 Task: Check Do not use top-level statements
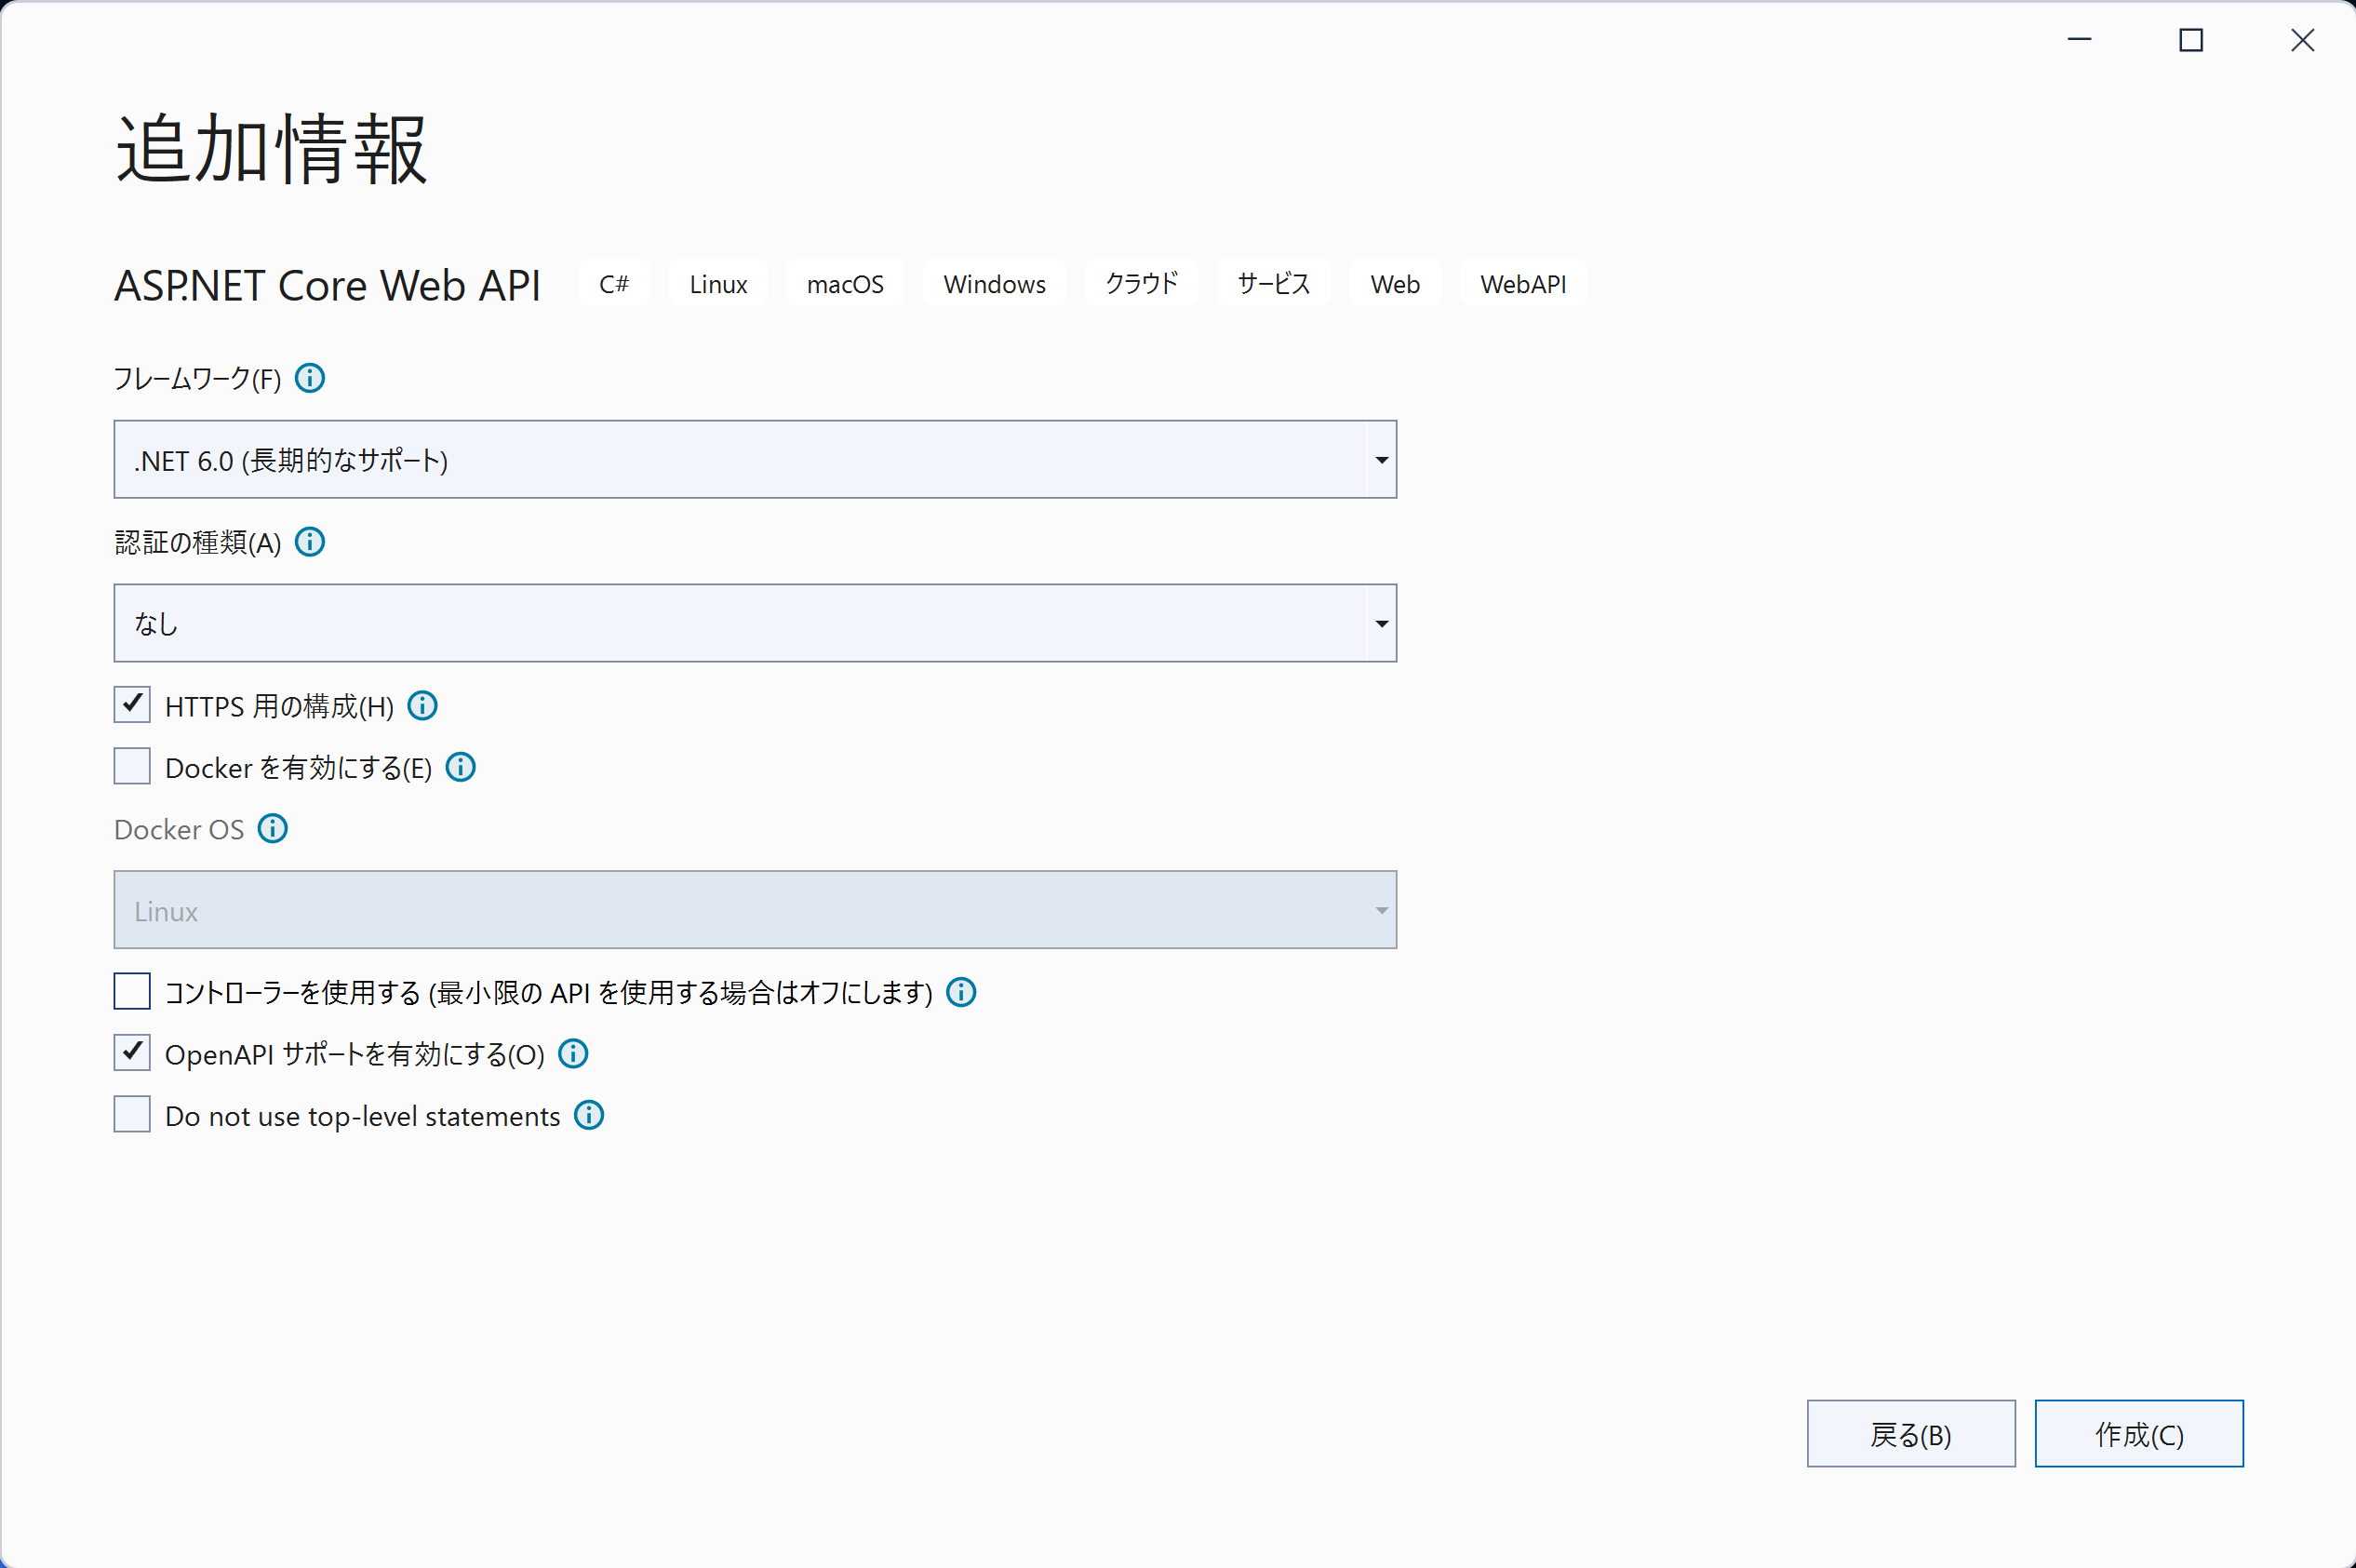click(x=132, y=1115)
